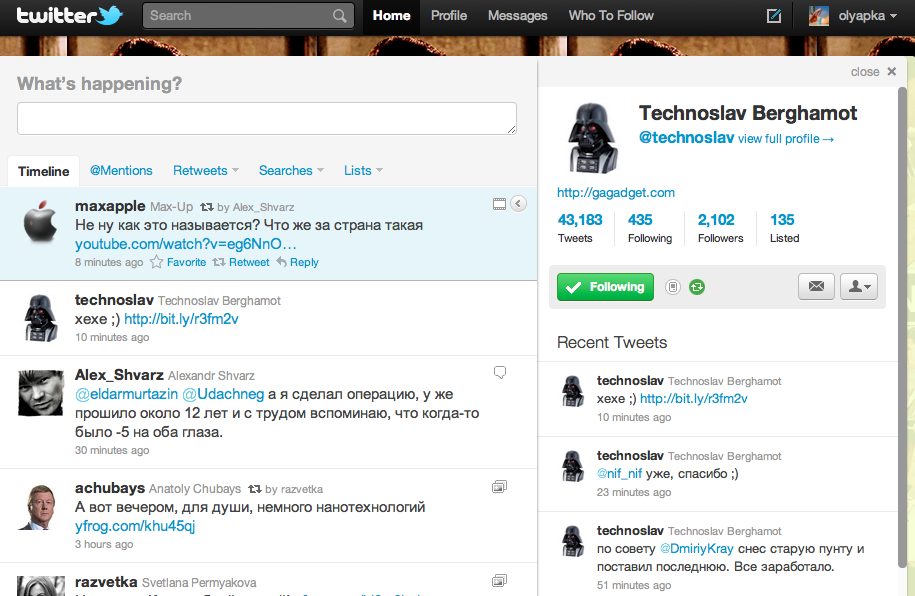View the 135 Listed count
The height and width of the screenshot is (596, 915).
click(x=784, y=228)
